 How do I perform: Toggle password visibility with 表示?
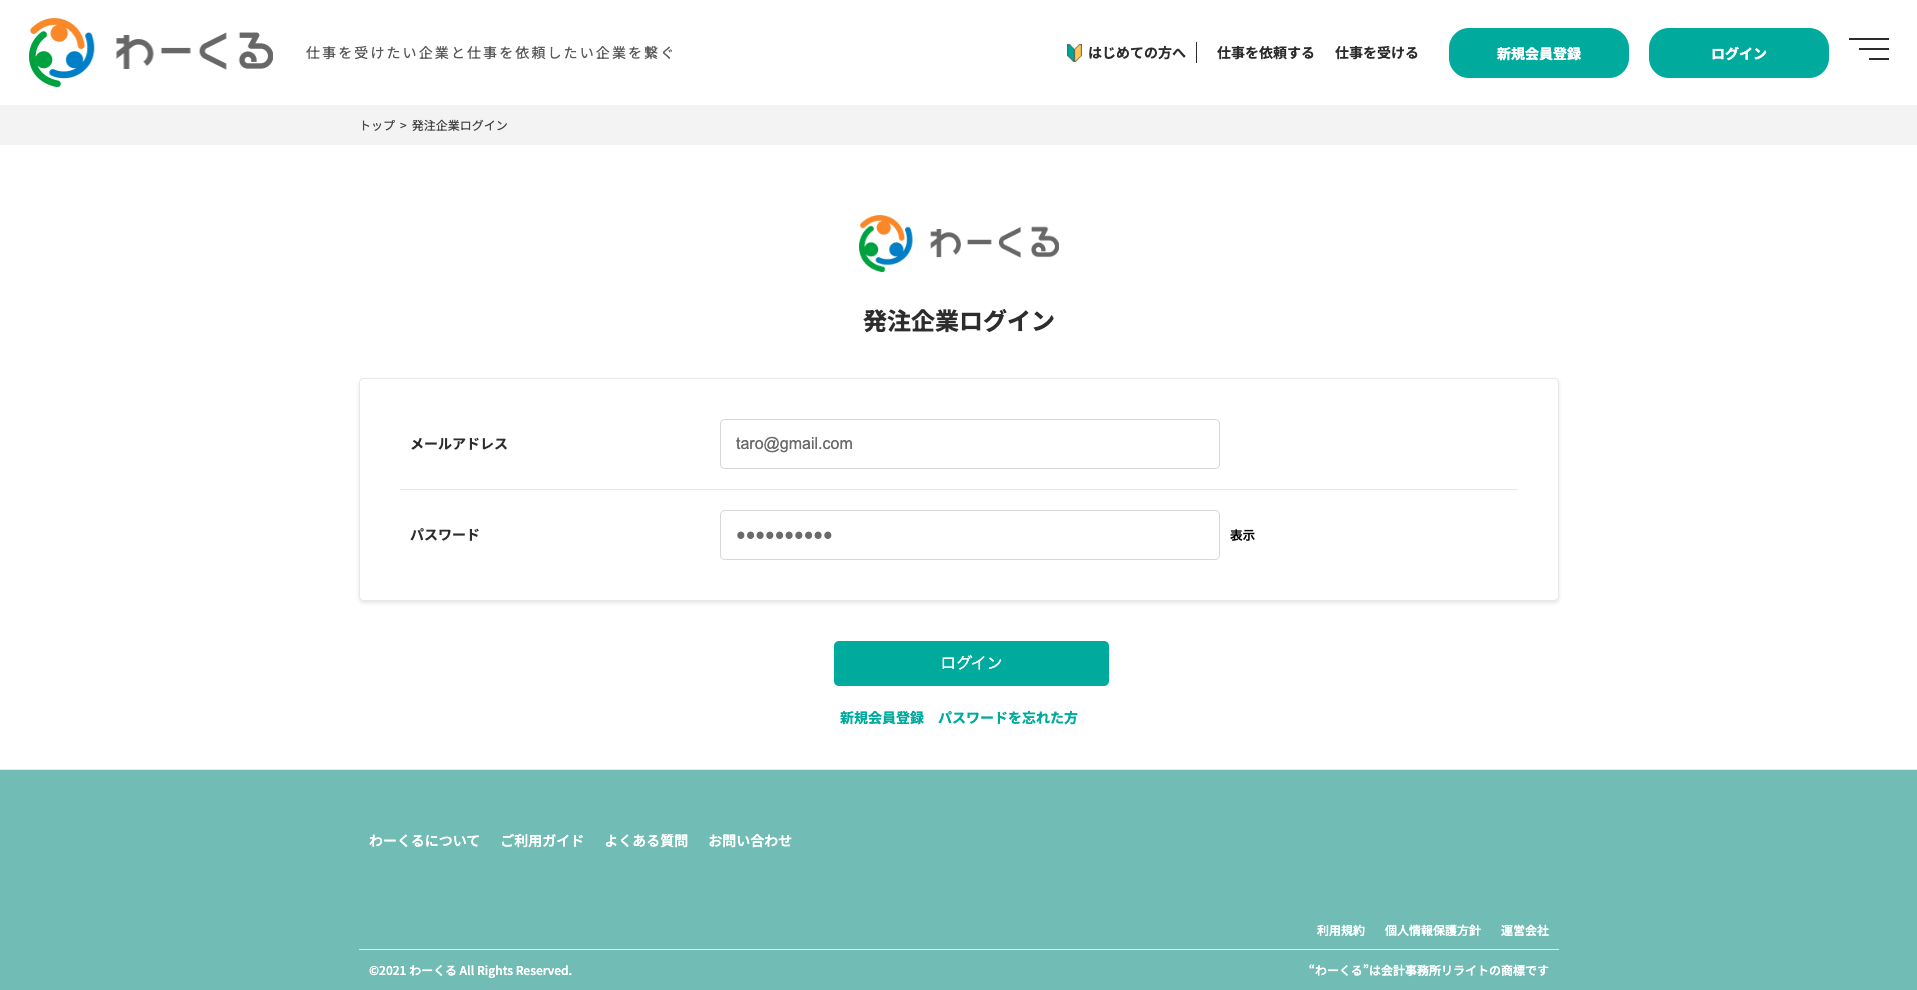click(1242, 536)
